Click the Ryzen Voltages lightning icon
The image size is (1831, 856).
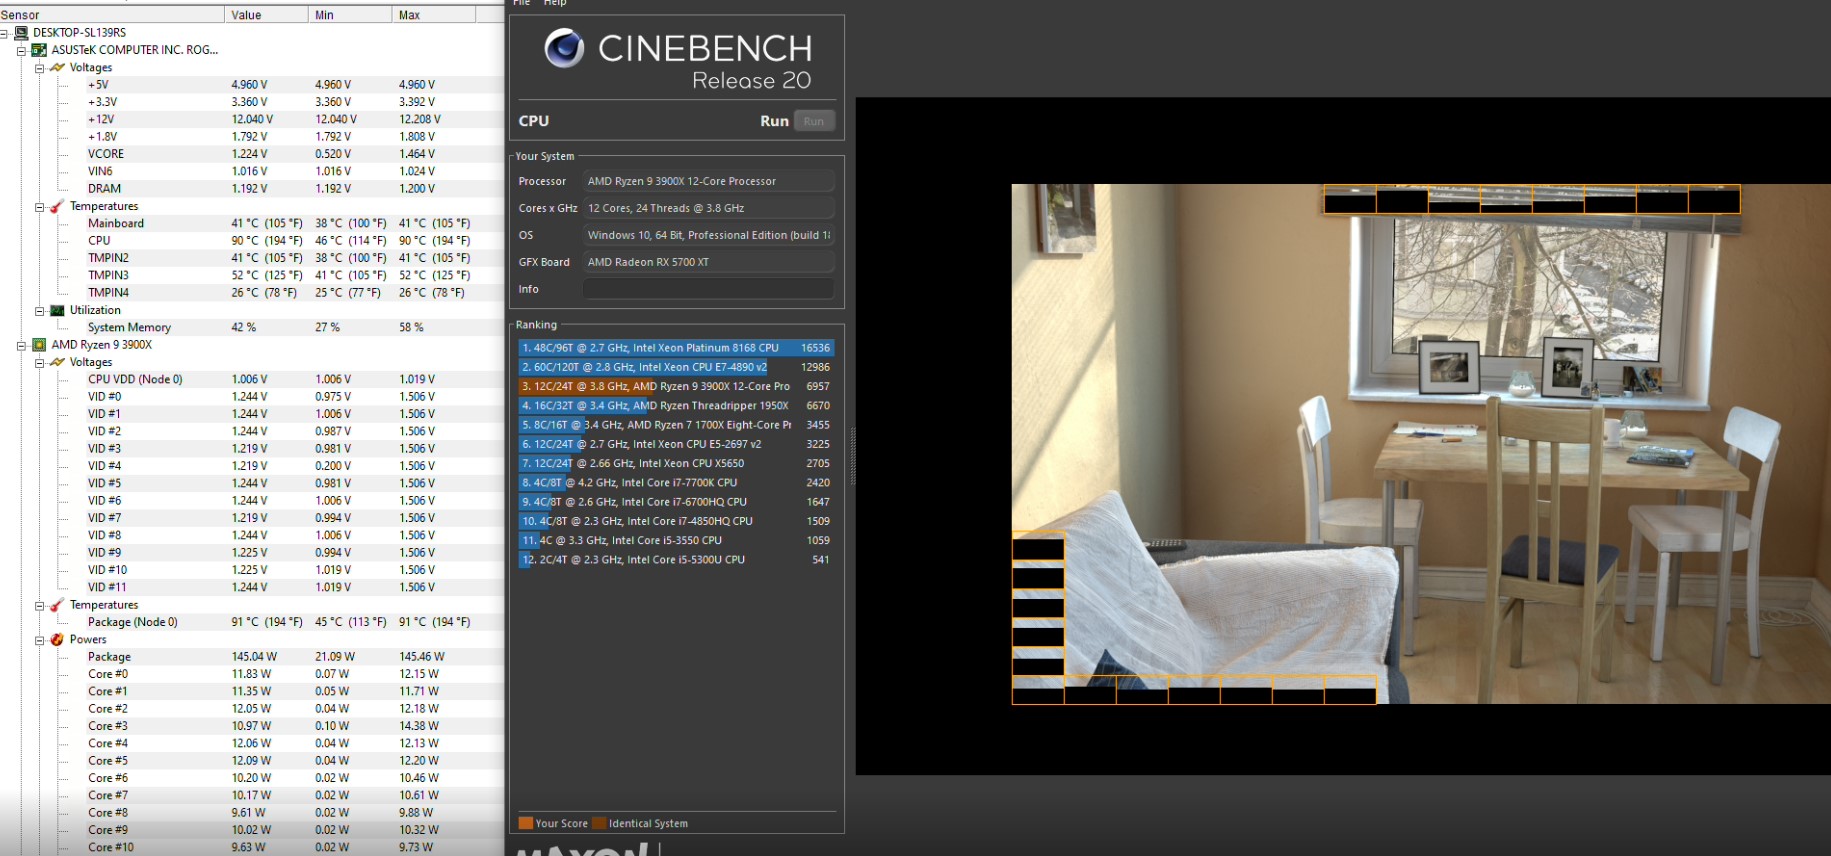click(57, 363)
